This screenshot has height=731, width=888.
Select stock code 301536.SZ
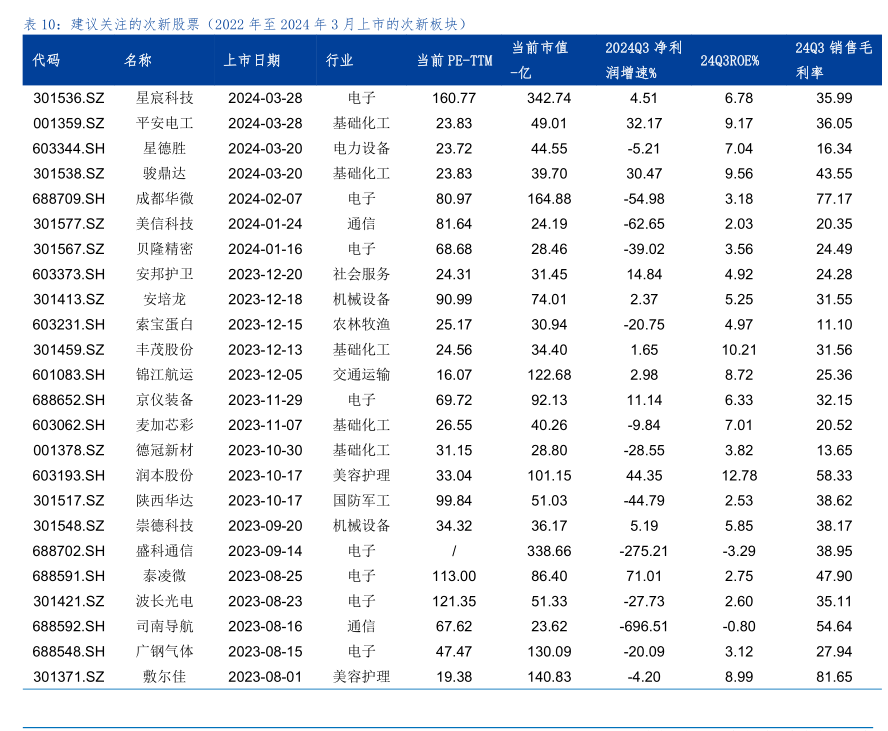68,98
